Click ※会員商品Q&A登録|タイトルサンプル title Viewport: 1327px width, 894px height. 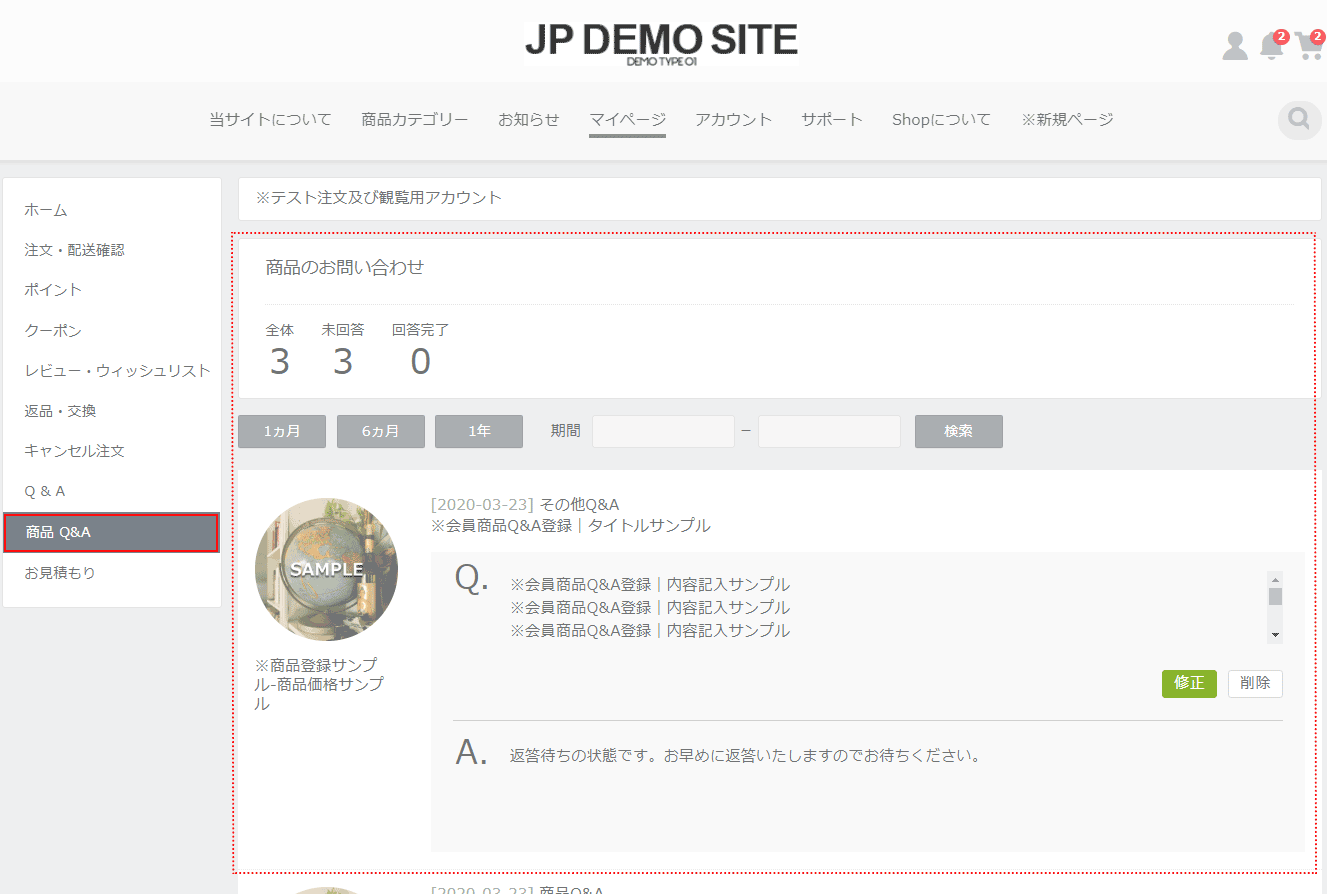(x=571, y=526)
